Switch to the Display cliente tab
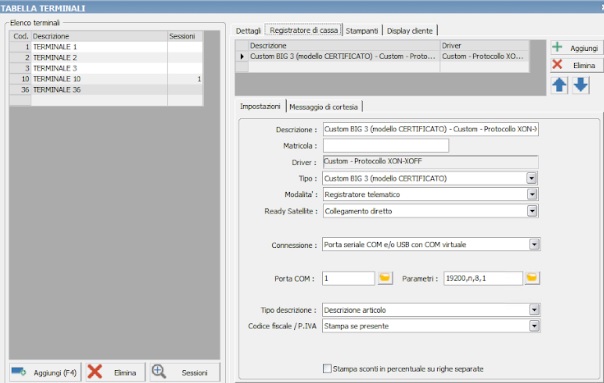The image size is (604, 383). [410, 31]
